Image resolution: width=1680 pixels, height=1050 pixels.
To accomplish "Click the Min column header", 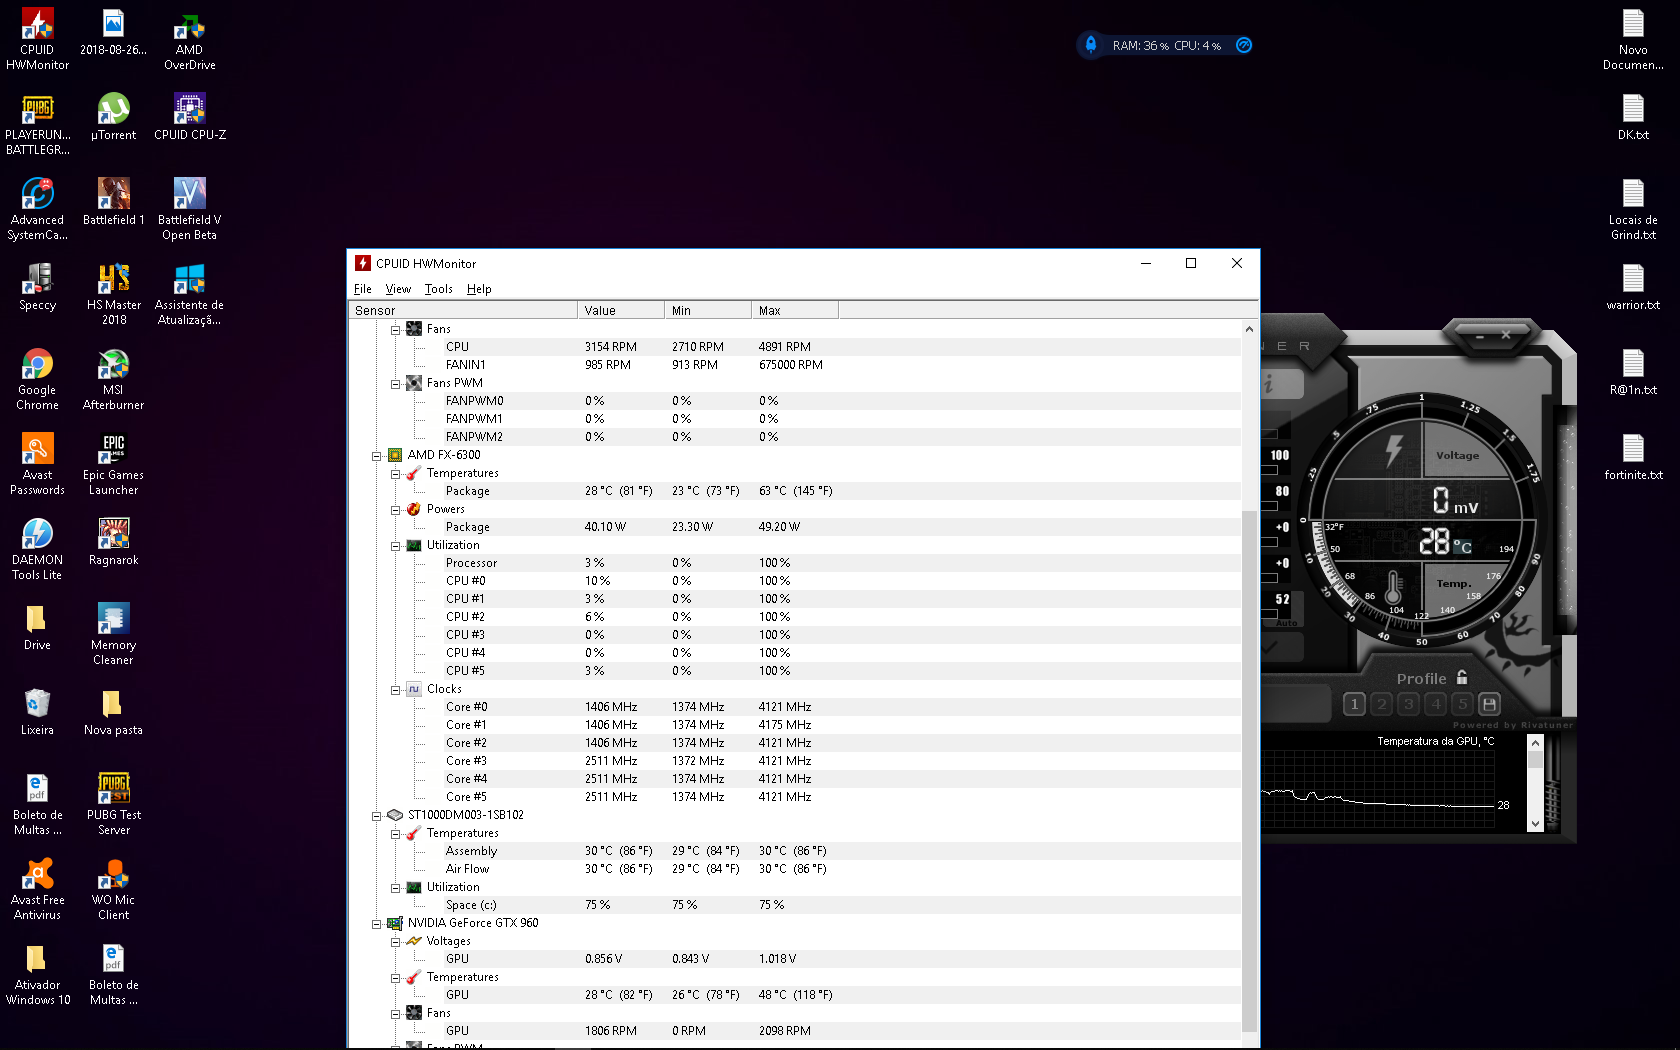I will [708, 310].
